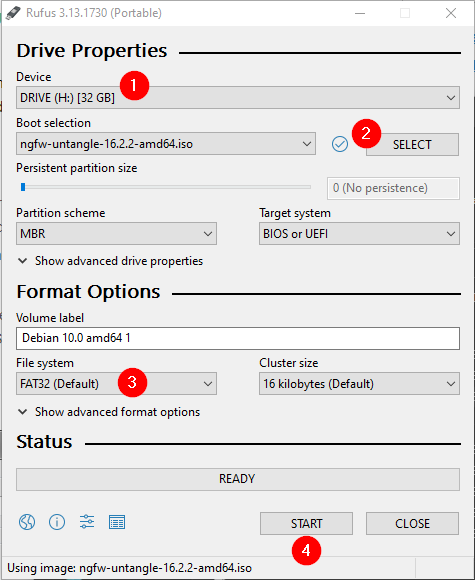Click the checksum checkmark icon
The width and height of the screenshot is (475, 580).
click(340, 144)
